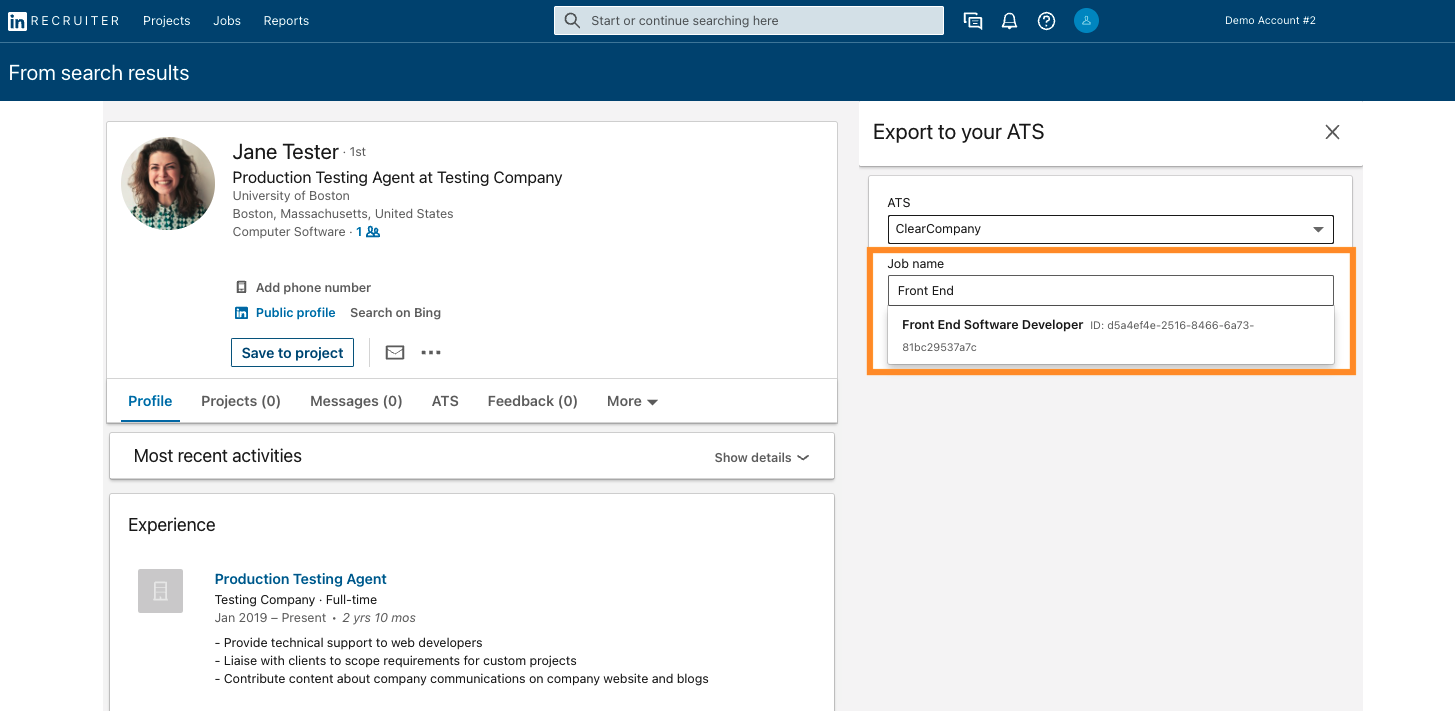
Task: Click Search on Bing
Action: tap(395, 313)
